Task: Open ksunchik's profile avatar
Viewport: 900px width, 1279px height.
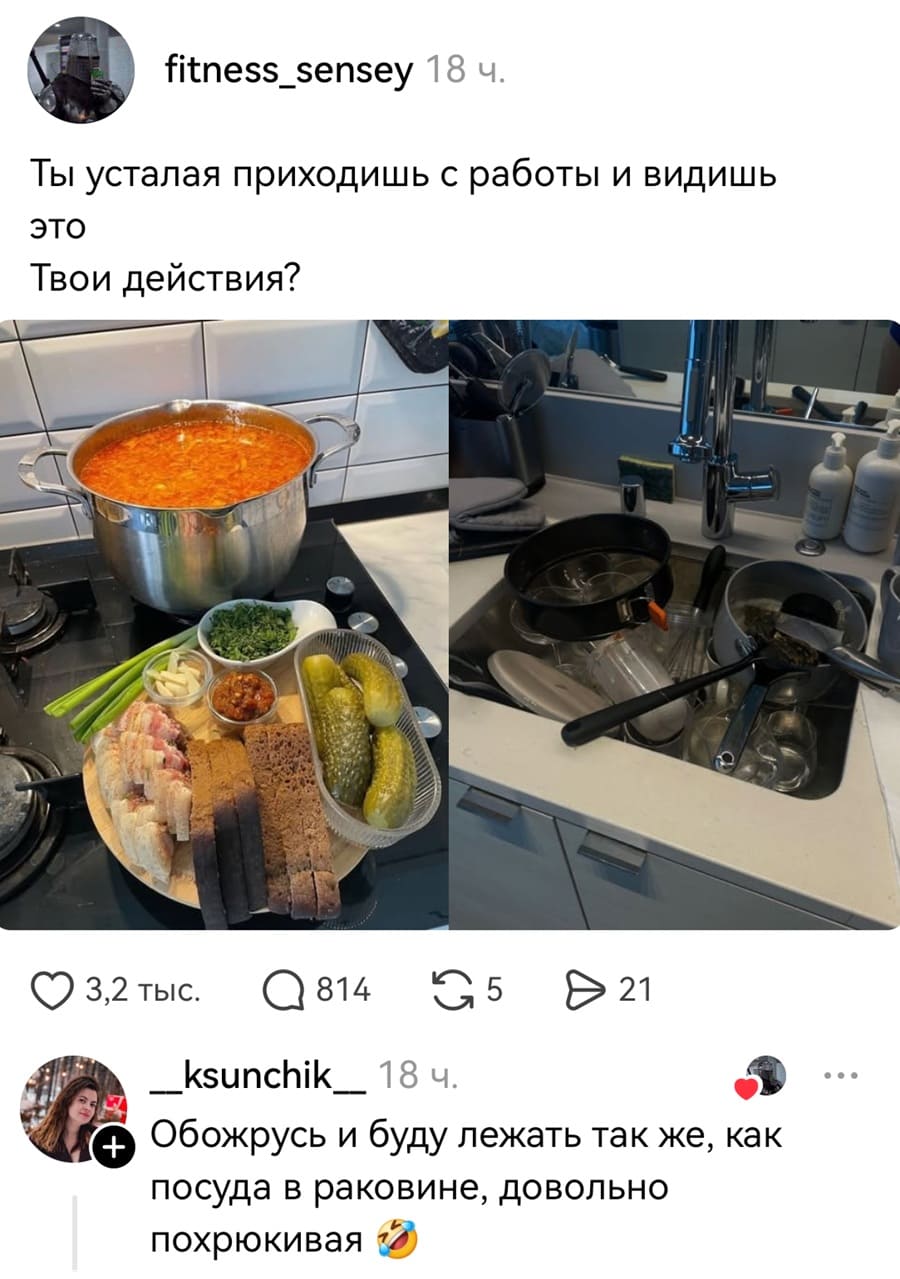Action: [x=74, y=1108]
